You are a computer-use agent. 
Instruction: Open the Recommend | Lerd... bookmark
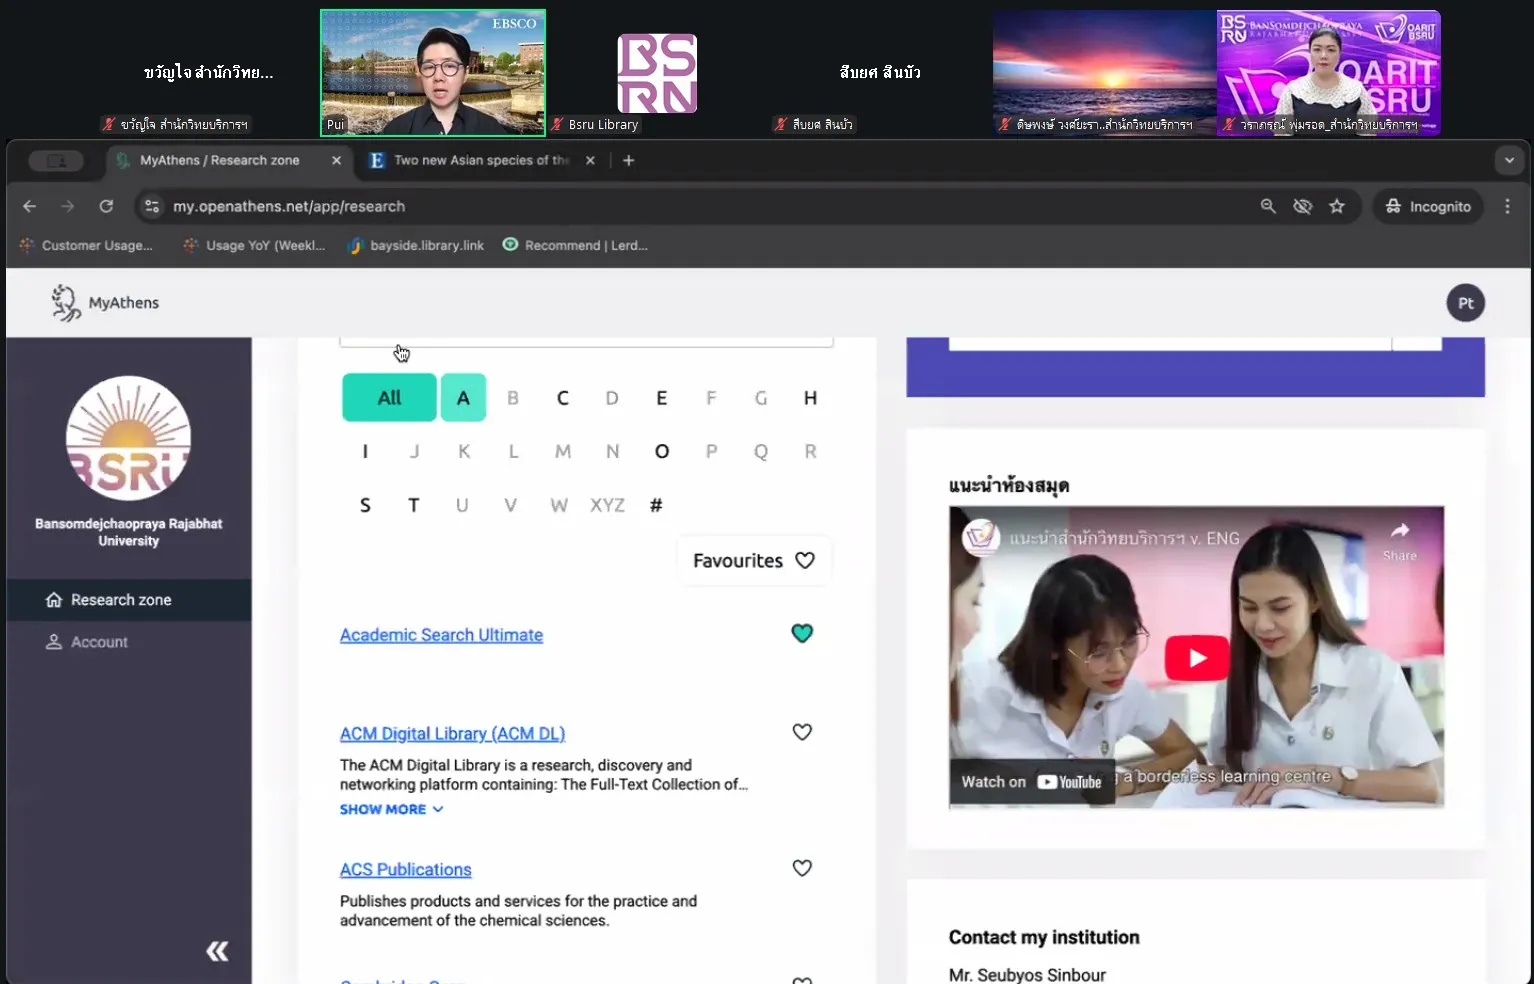[575, 245]
